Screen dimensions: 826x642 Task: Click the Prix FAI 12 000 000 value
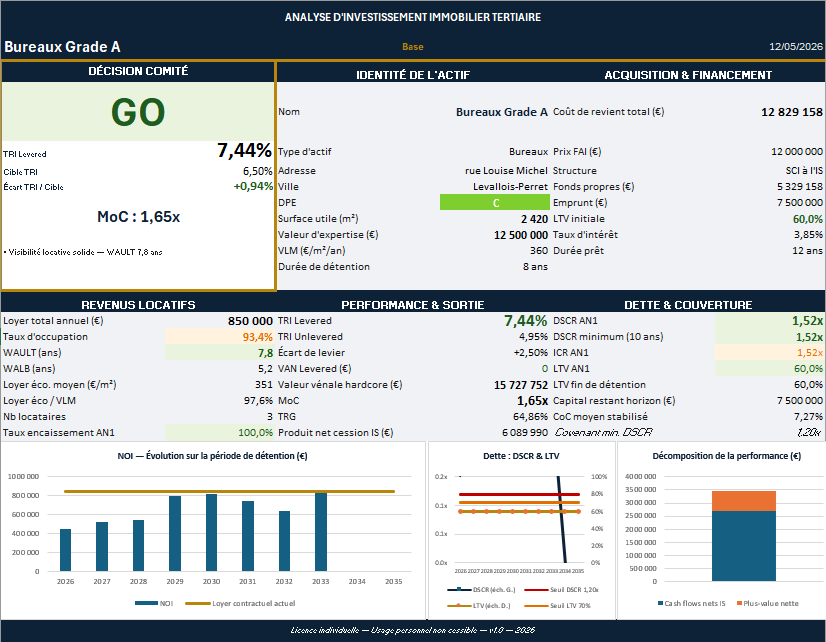pos(796,152)
